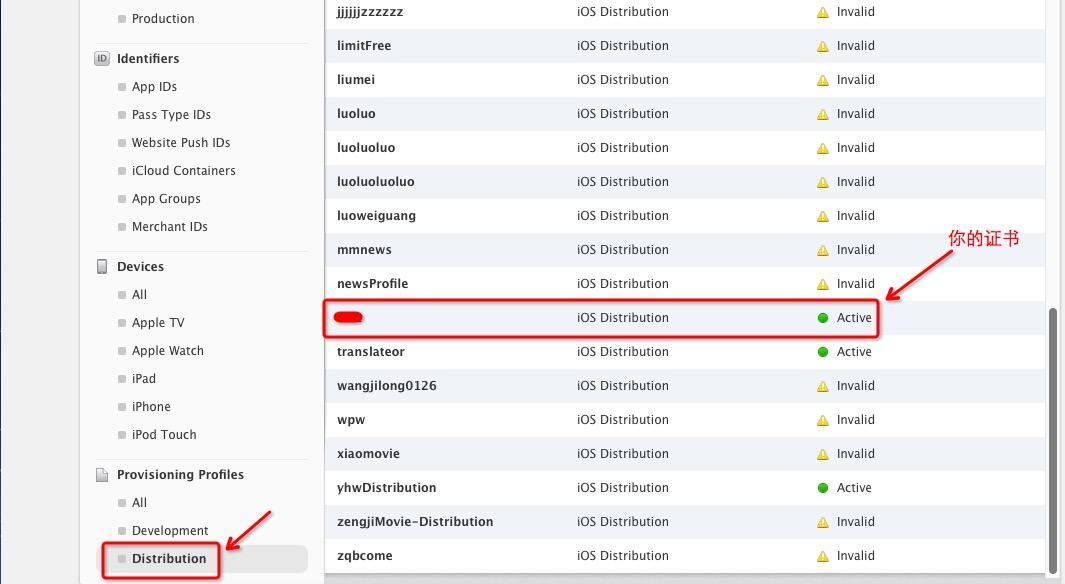The image size is (1065, 584).
Task: Click Invalid warning icon for zqbcome
Action: (823, 556)
